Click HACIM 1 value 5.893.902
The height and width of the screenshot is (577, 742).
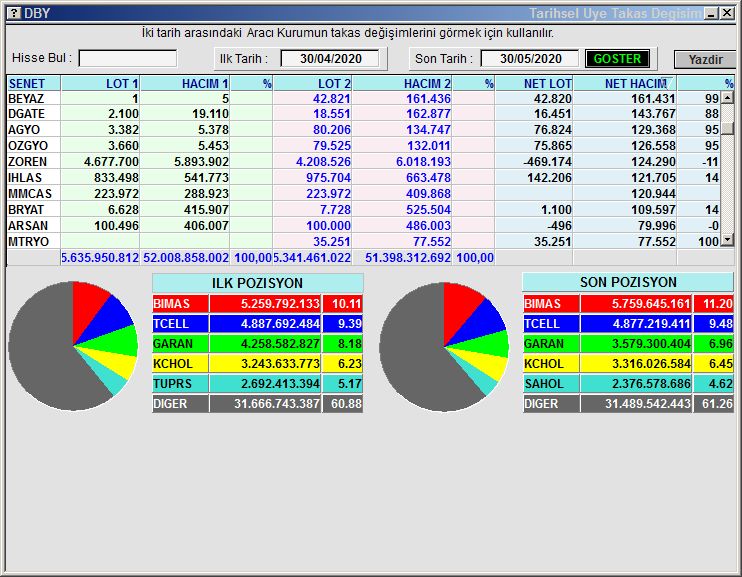click(201, 161)
